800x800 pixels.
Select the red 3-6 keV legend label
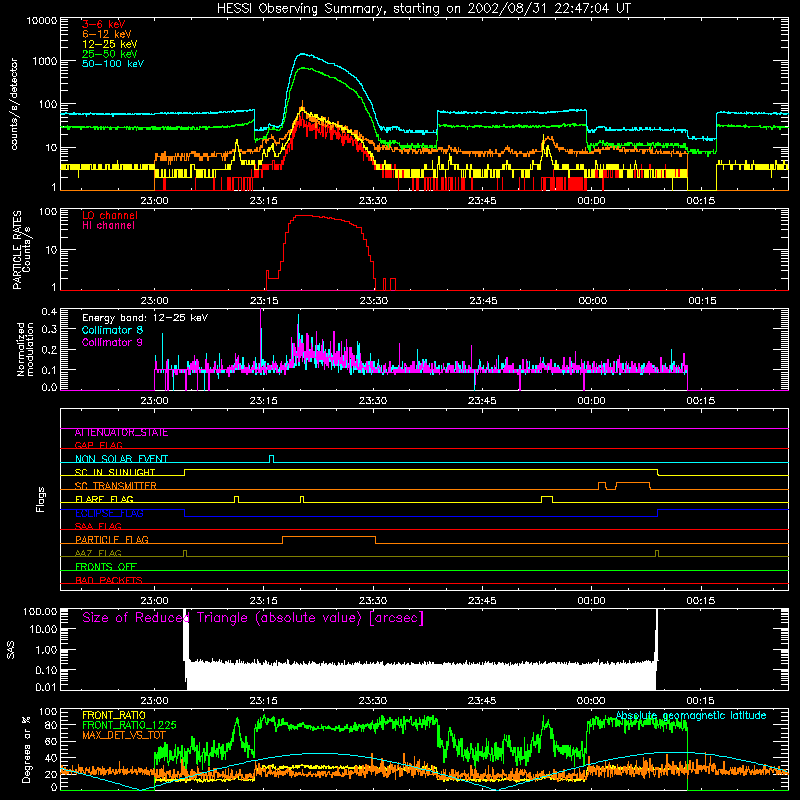point(103,24)
